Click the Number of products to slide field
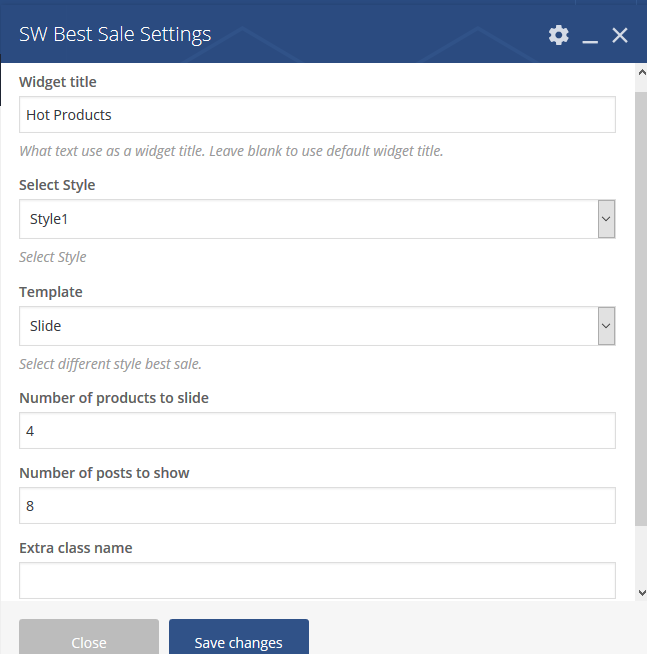 [x=317, y=430]
